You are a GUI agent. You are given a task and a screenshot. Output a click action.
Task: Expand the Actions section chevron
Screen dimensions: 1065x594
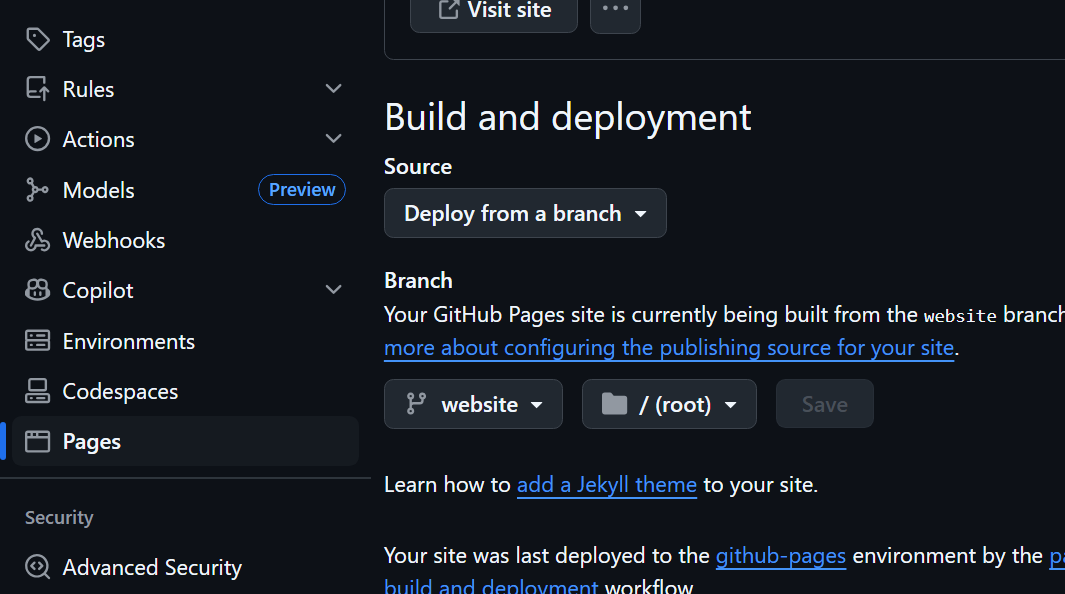[x=333, y=139]
